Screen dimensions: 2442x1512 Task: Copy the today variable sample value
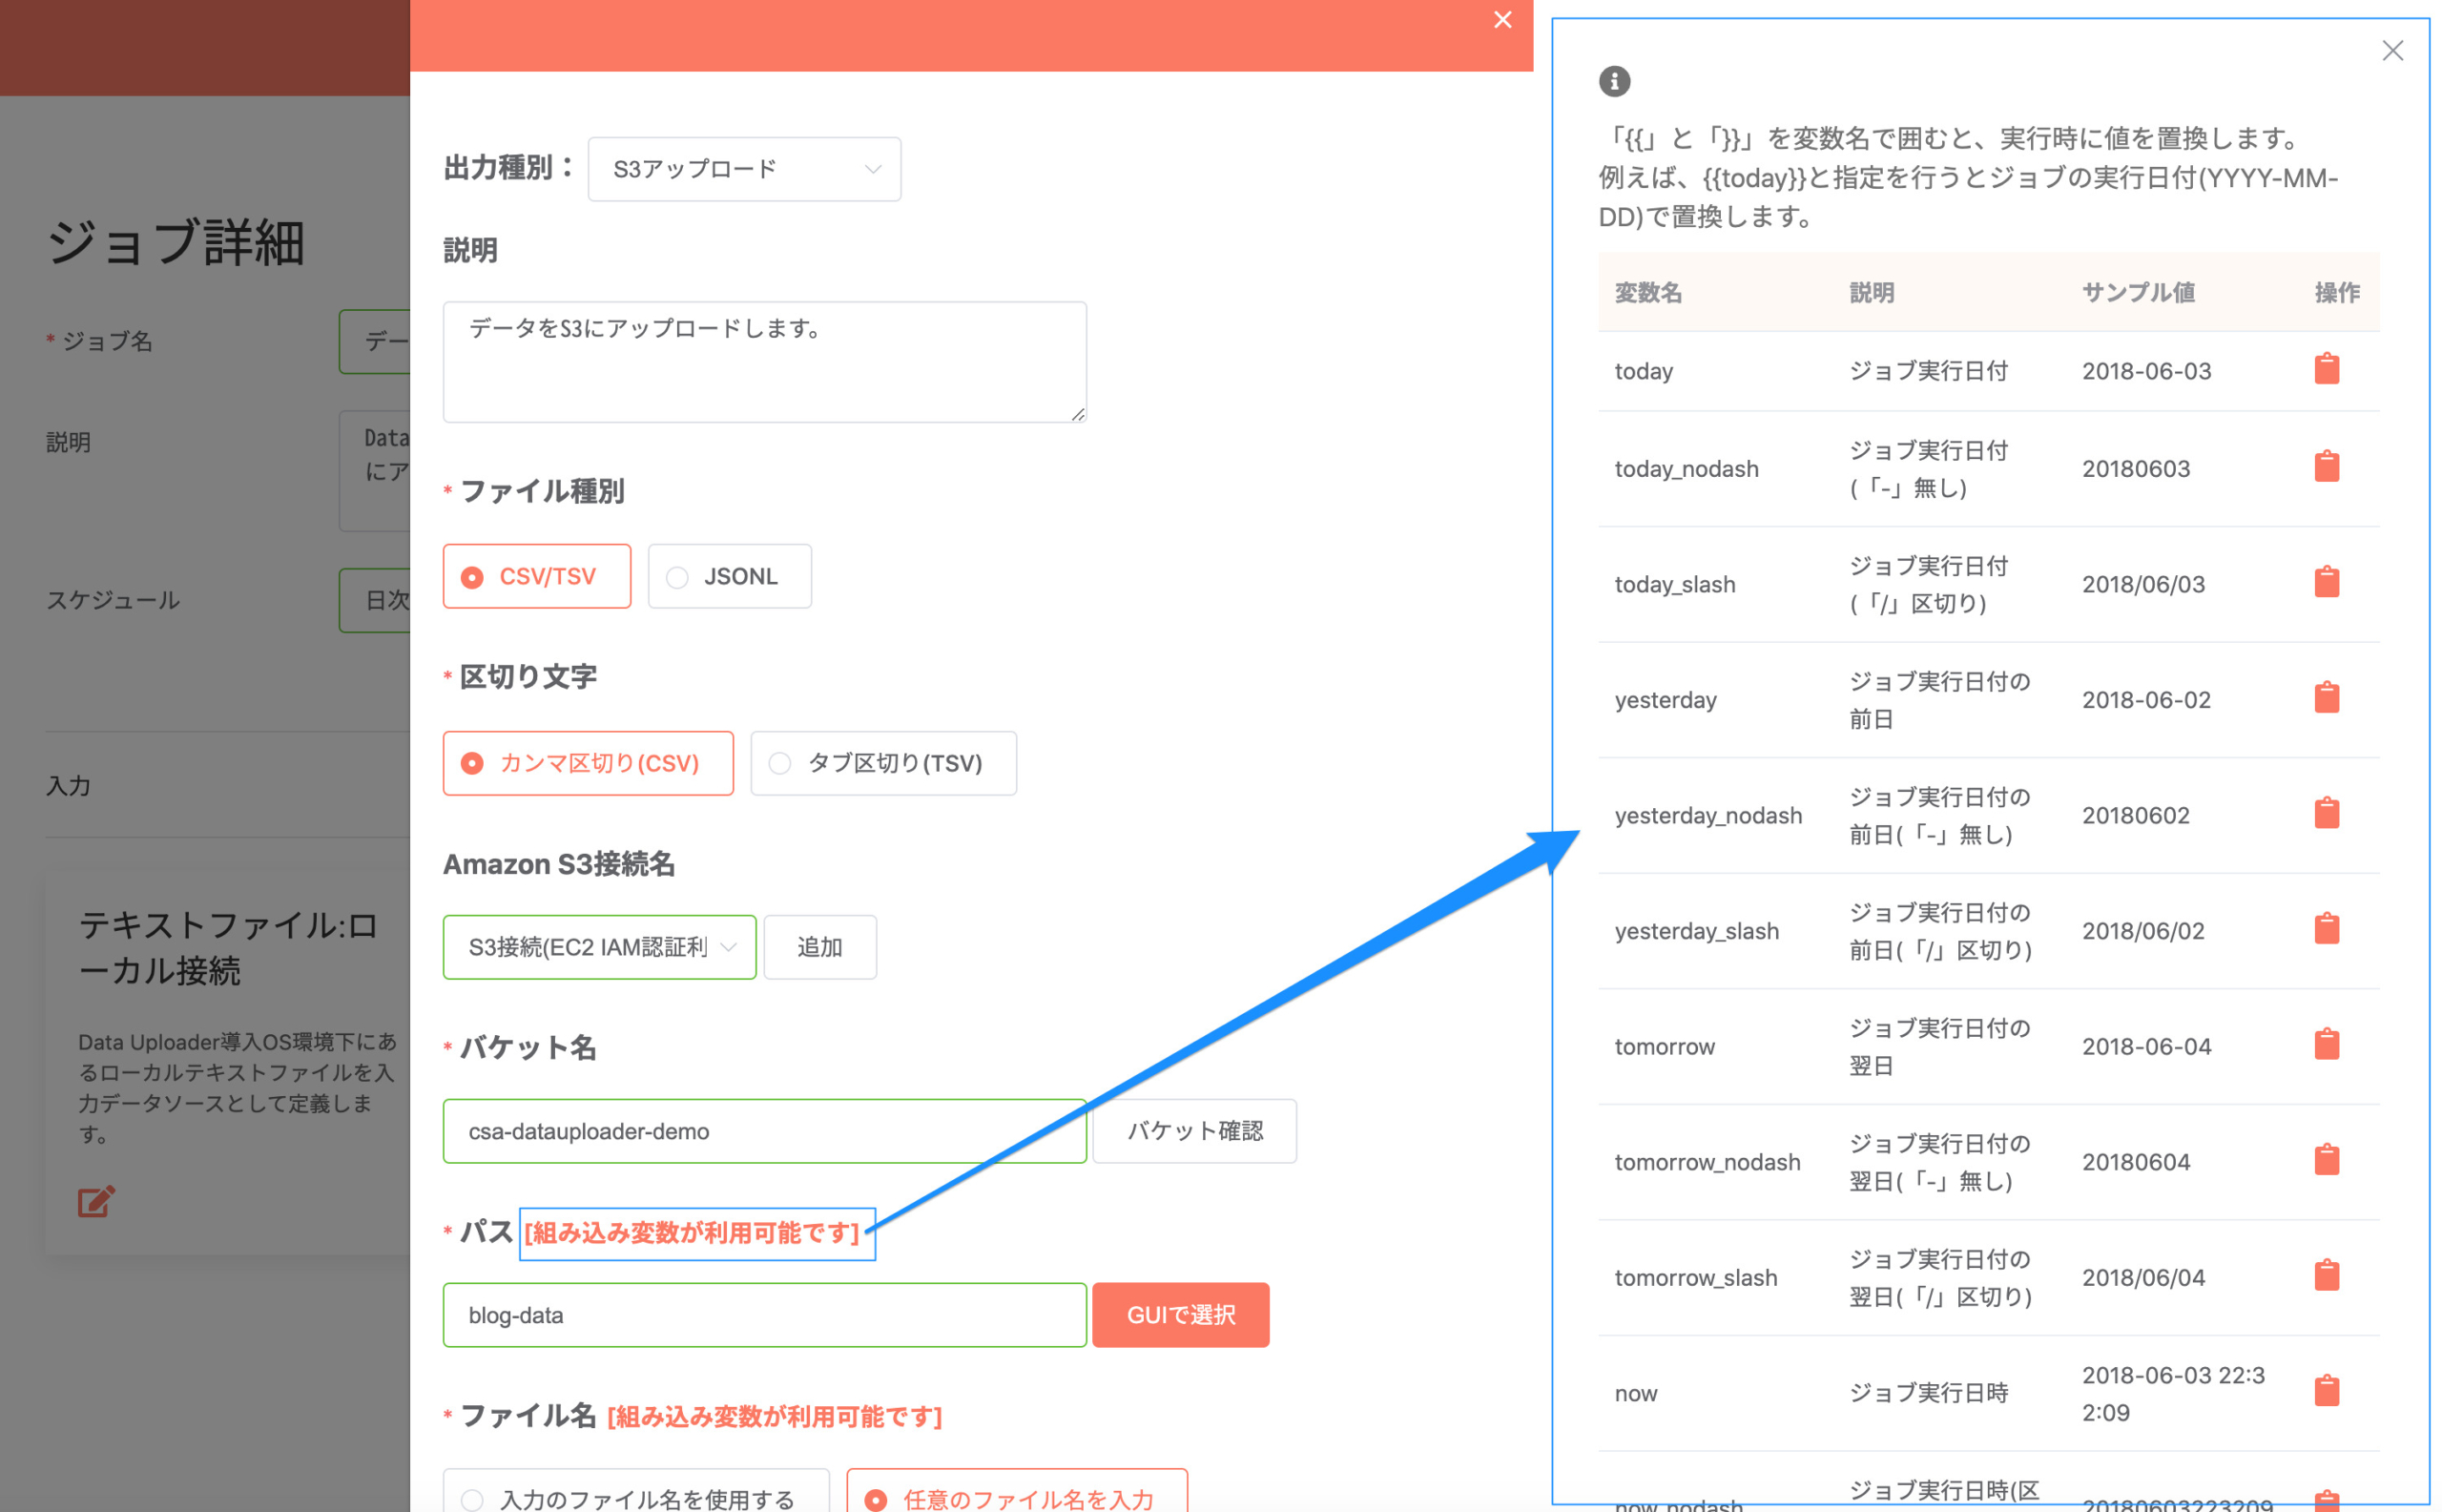click(x=2327, y=368)
